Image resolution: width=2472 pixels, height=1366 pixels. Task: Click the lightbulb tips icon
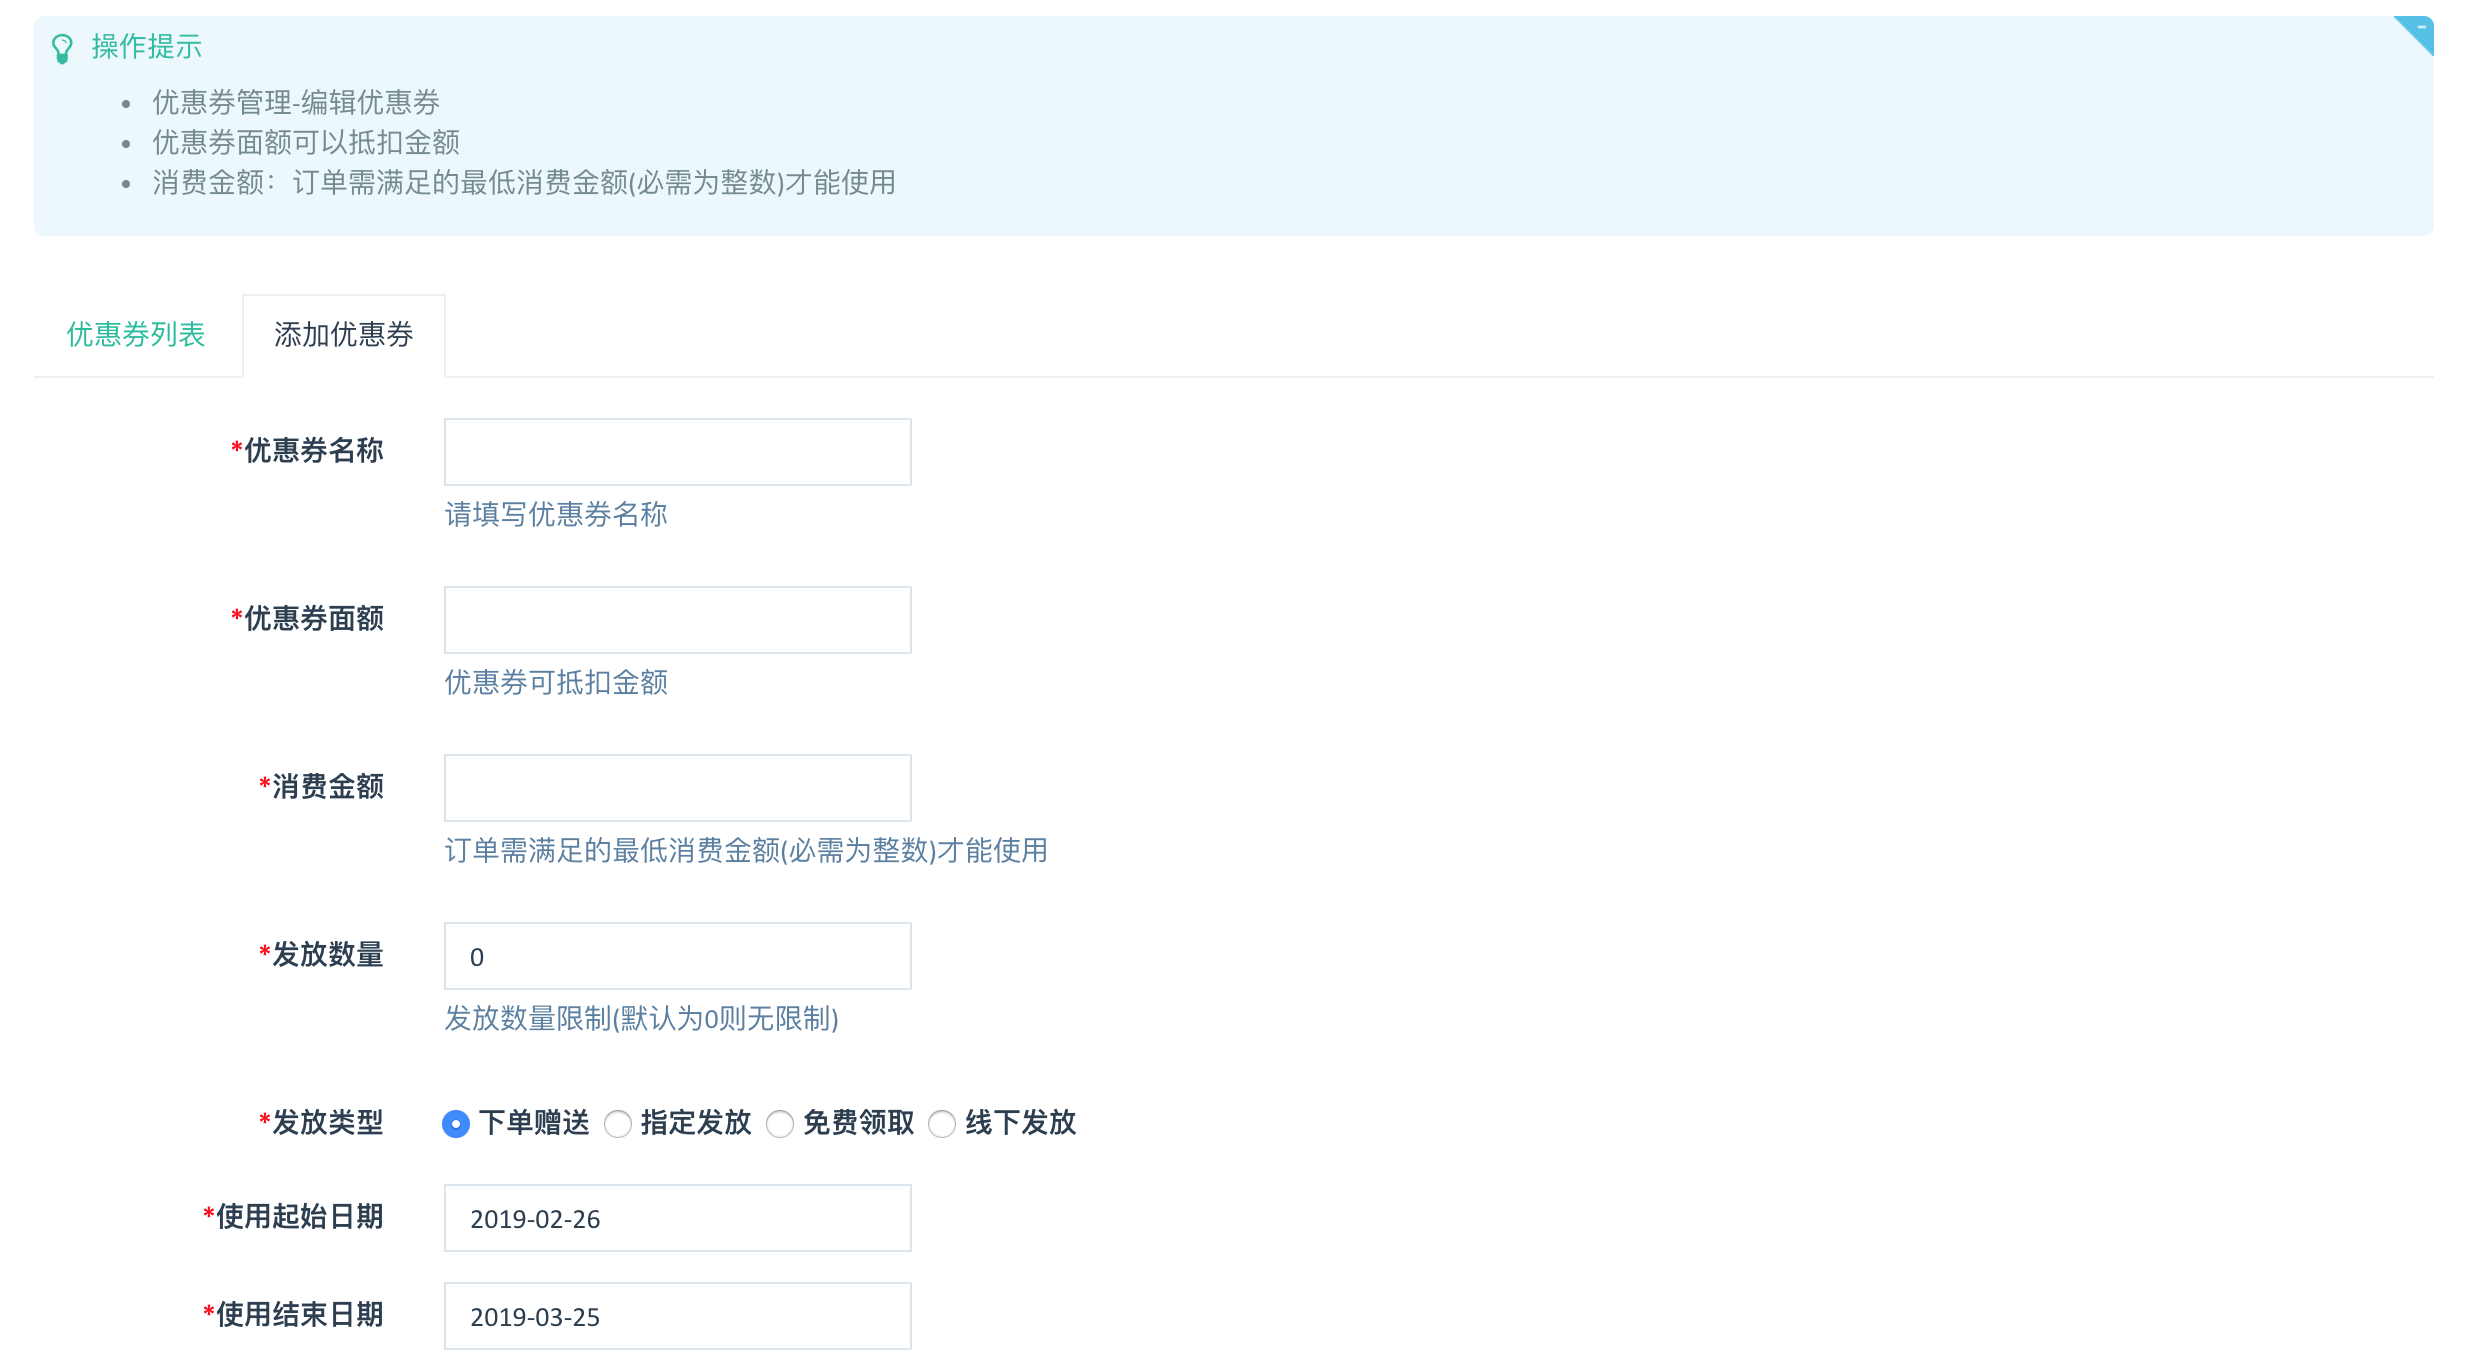click(x=62, y=48)
